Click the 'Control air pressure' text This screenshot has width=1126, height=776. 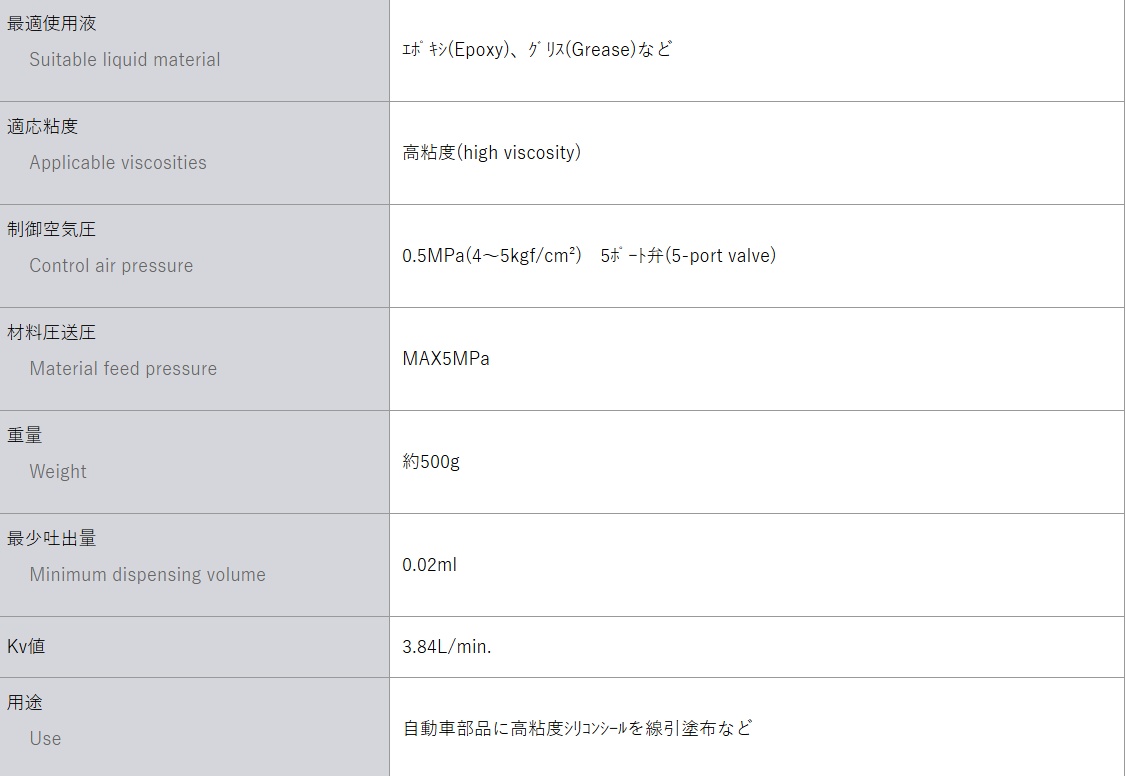(111, 265)
